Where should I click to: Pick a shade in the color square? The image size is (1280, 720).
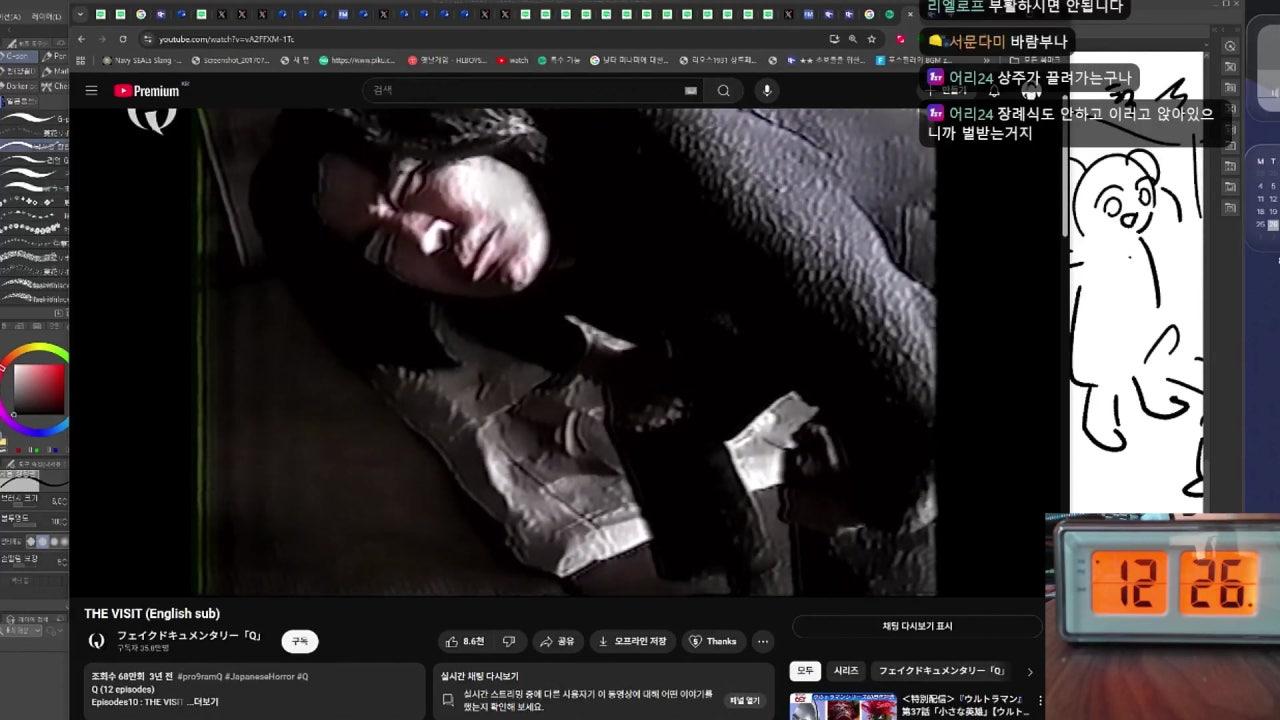coord(38,388)
